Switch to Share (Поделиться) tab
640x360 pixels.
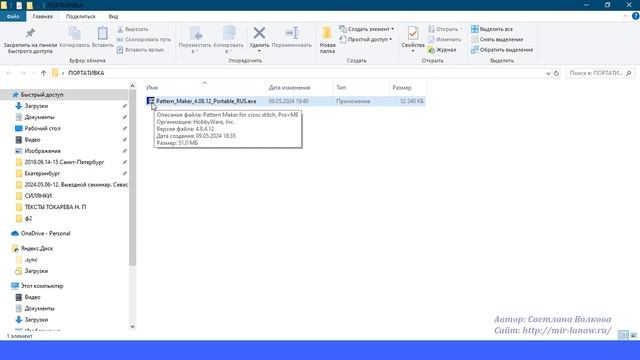click(x=80, y=16)
